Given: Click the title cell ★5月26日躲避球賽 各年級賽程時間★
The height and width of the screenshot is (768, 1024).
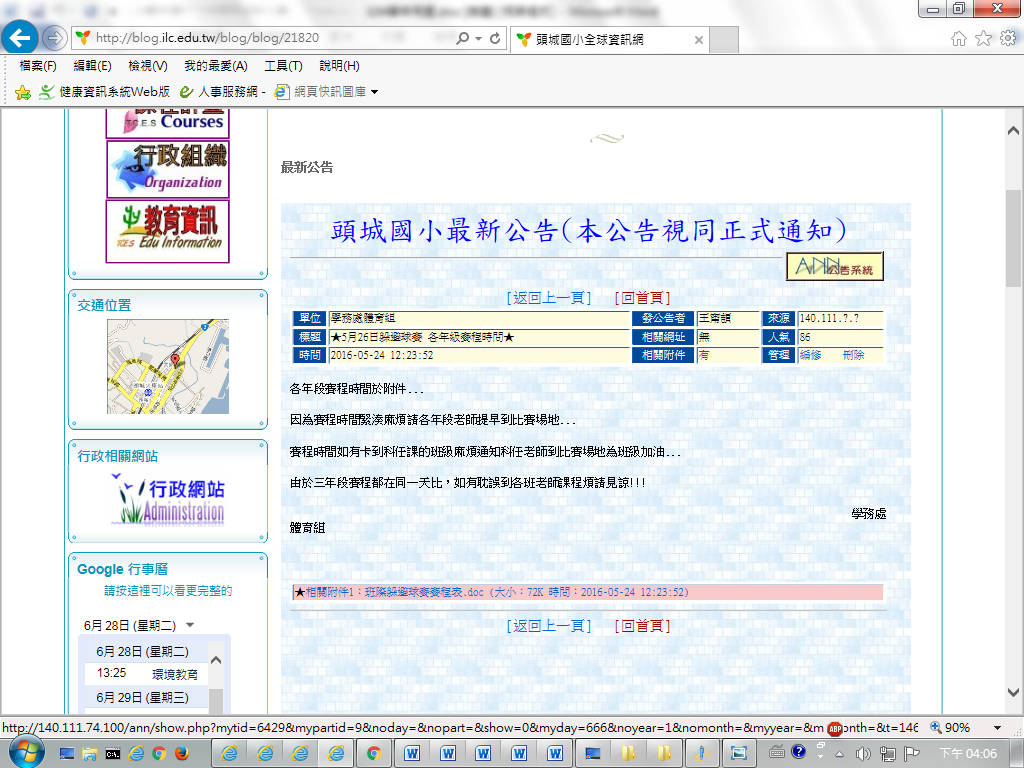Looking at the screenshot, I should tap(479, 338).
